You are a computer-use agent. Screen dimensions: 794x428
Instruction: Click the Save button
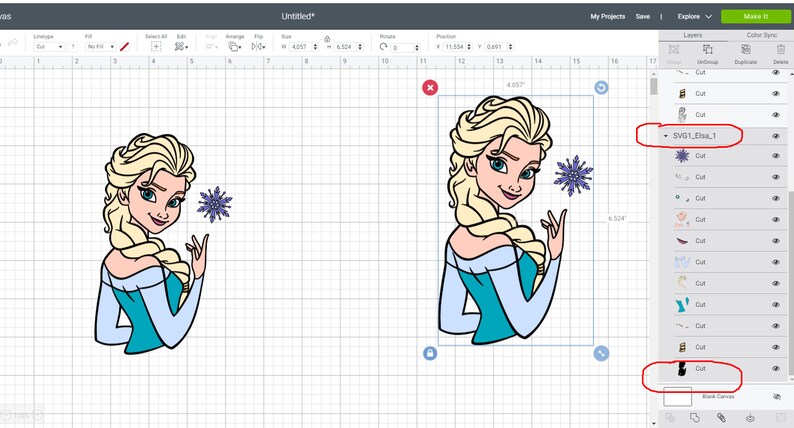pos(643,16)
